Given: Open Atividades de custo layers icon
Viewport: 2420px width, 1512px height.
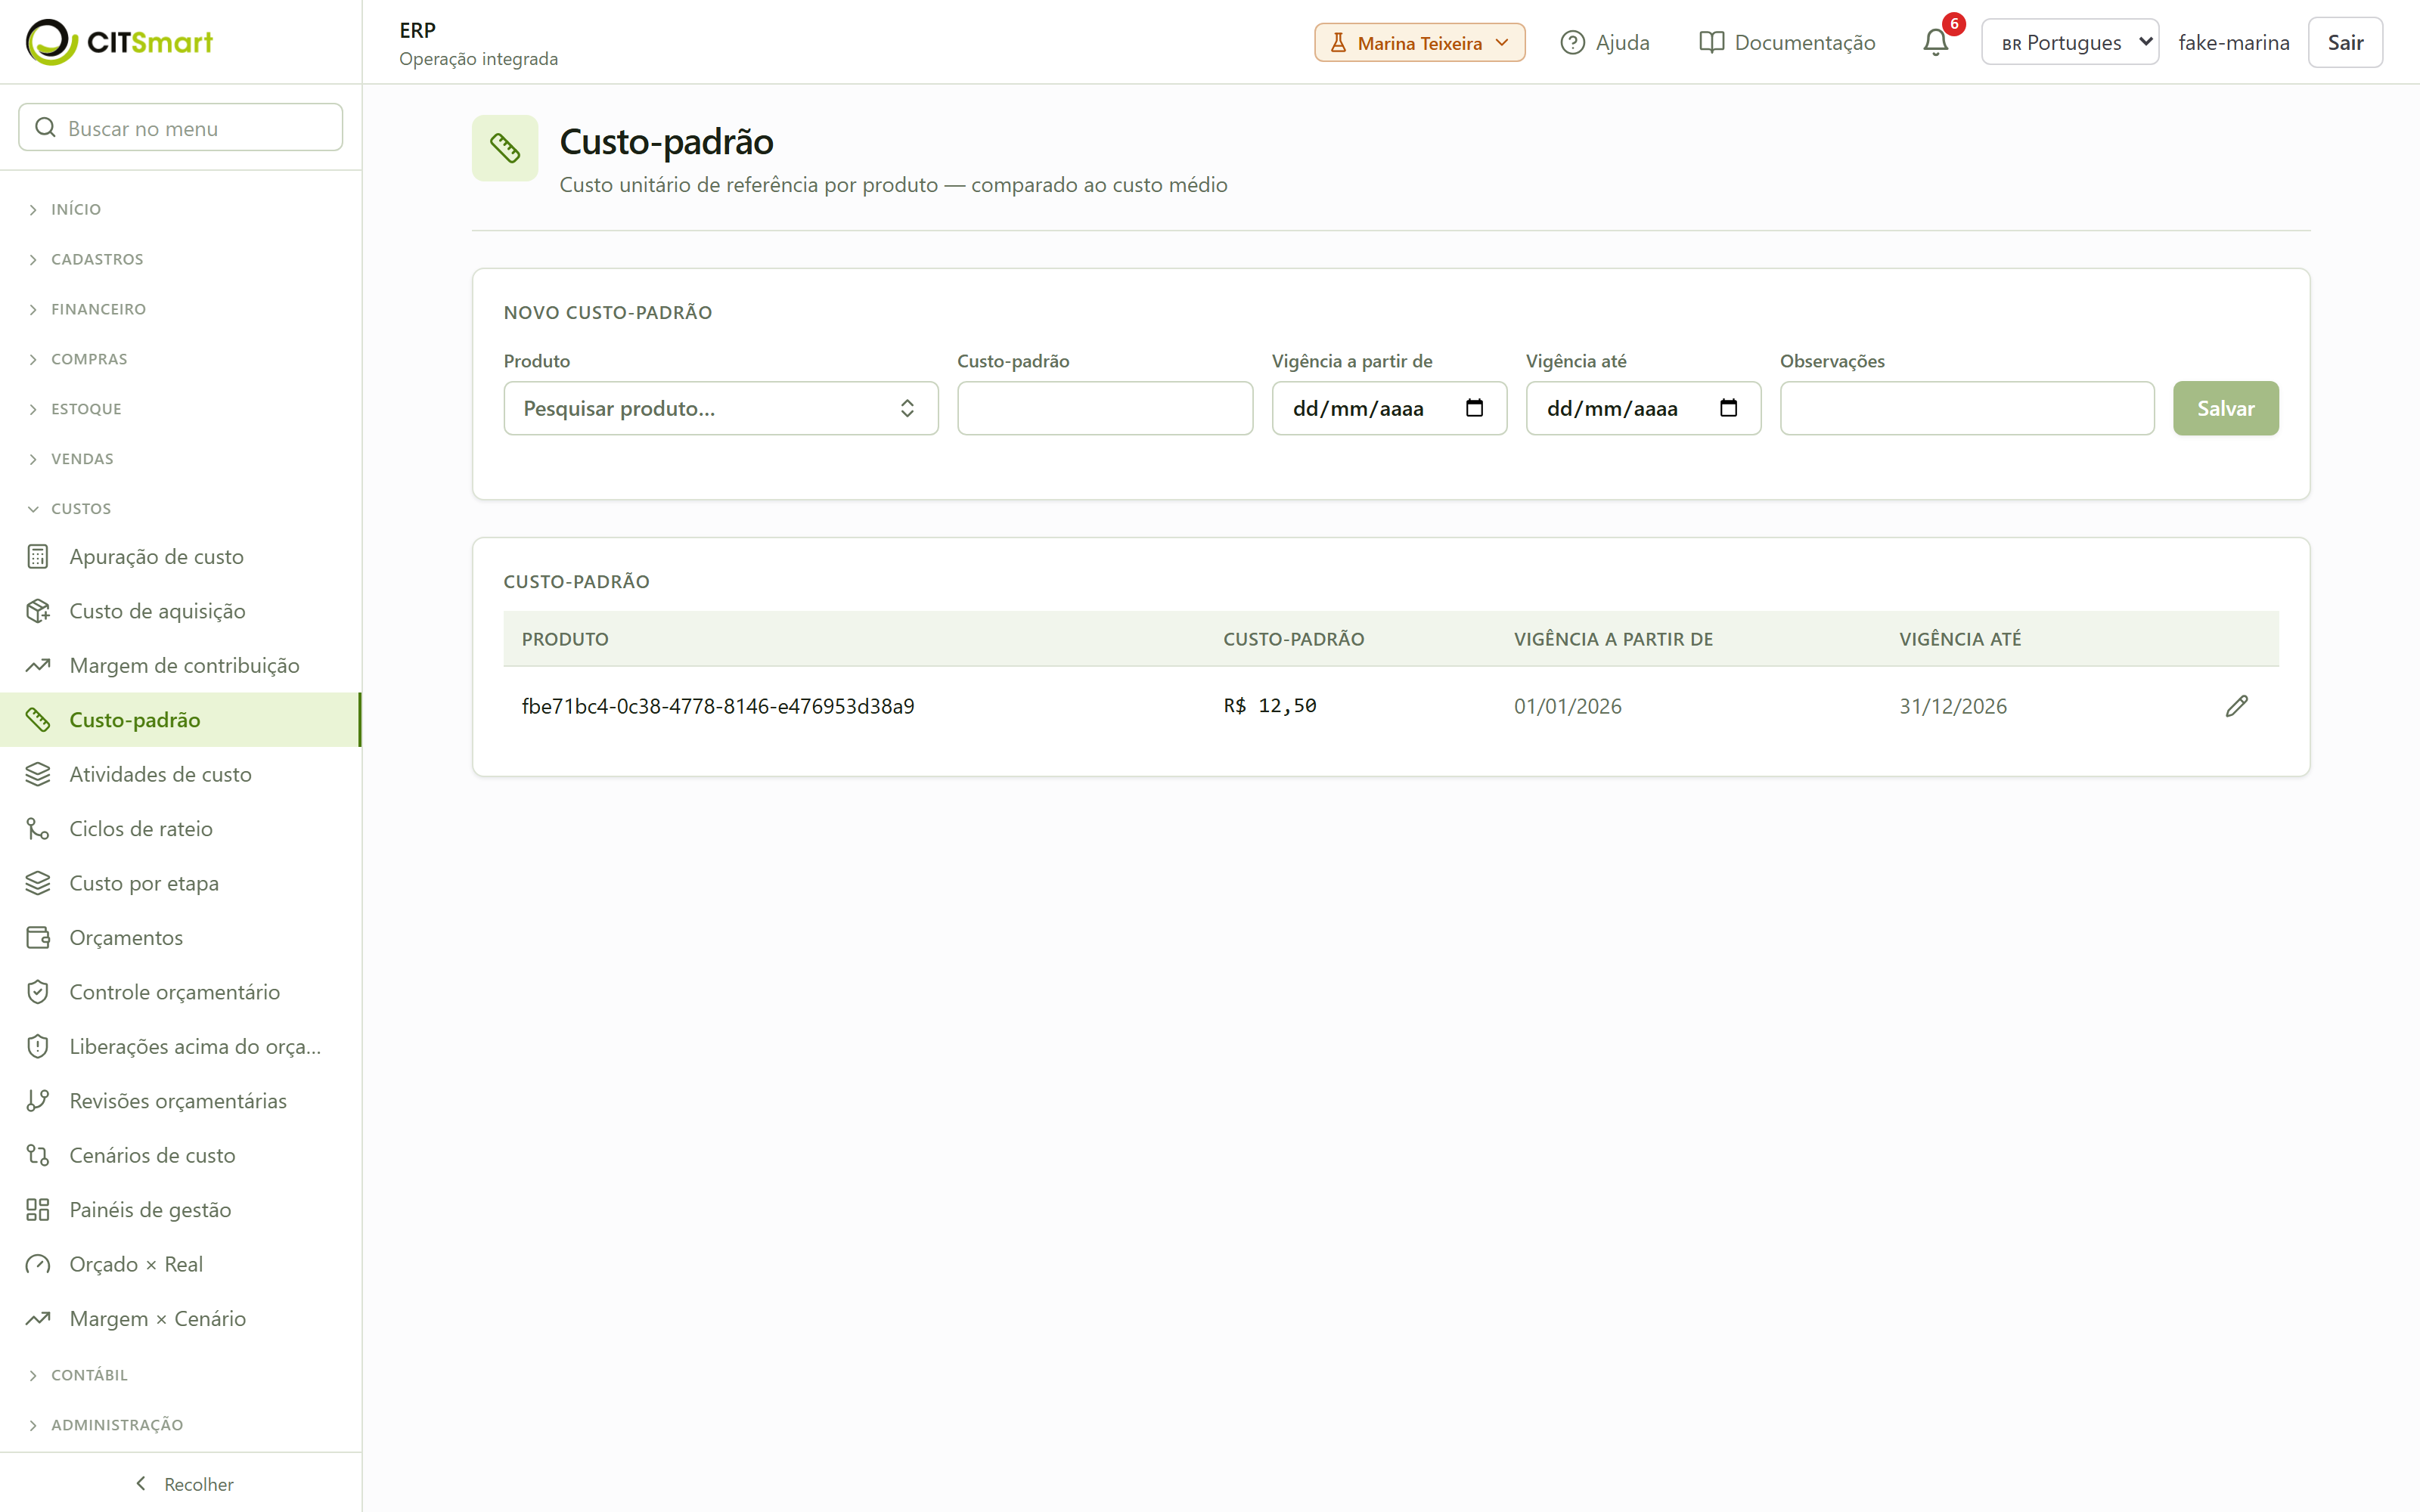Looking at the screenshot, I should [38, 774].
